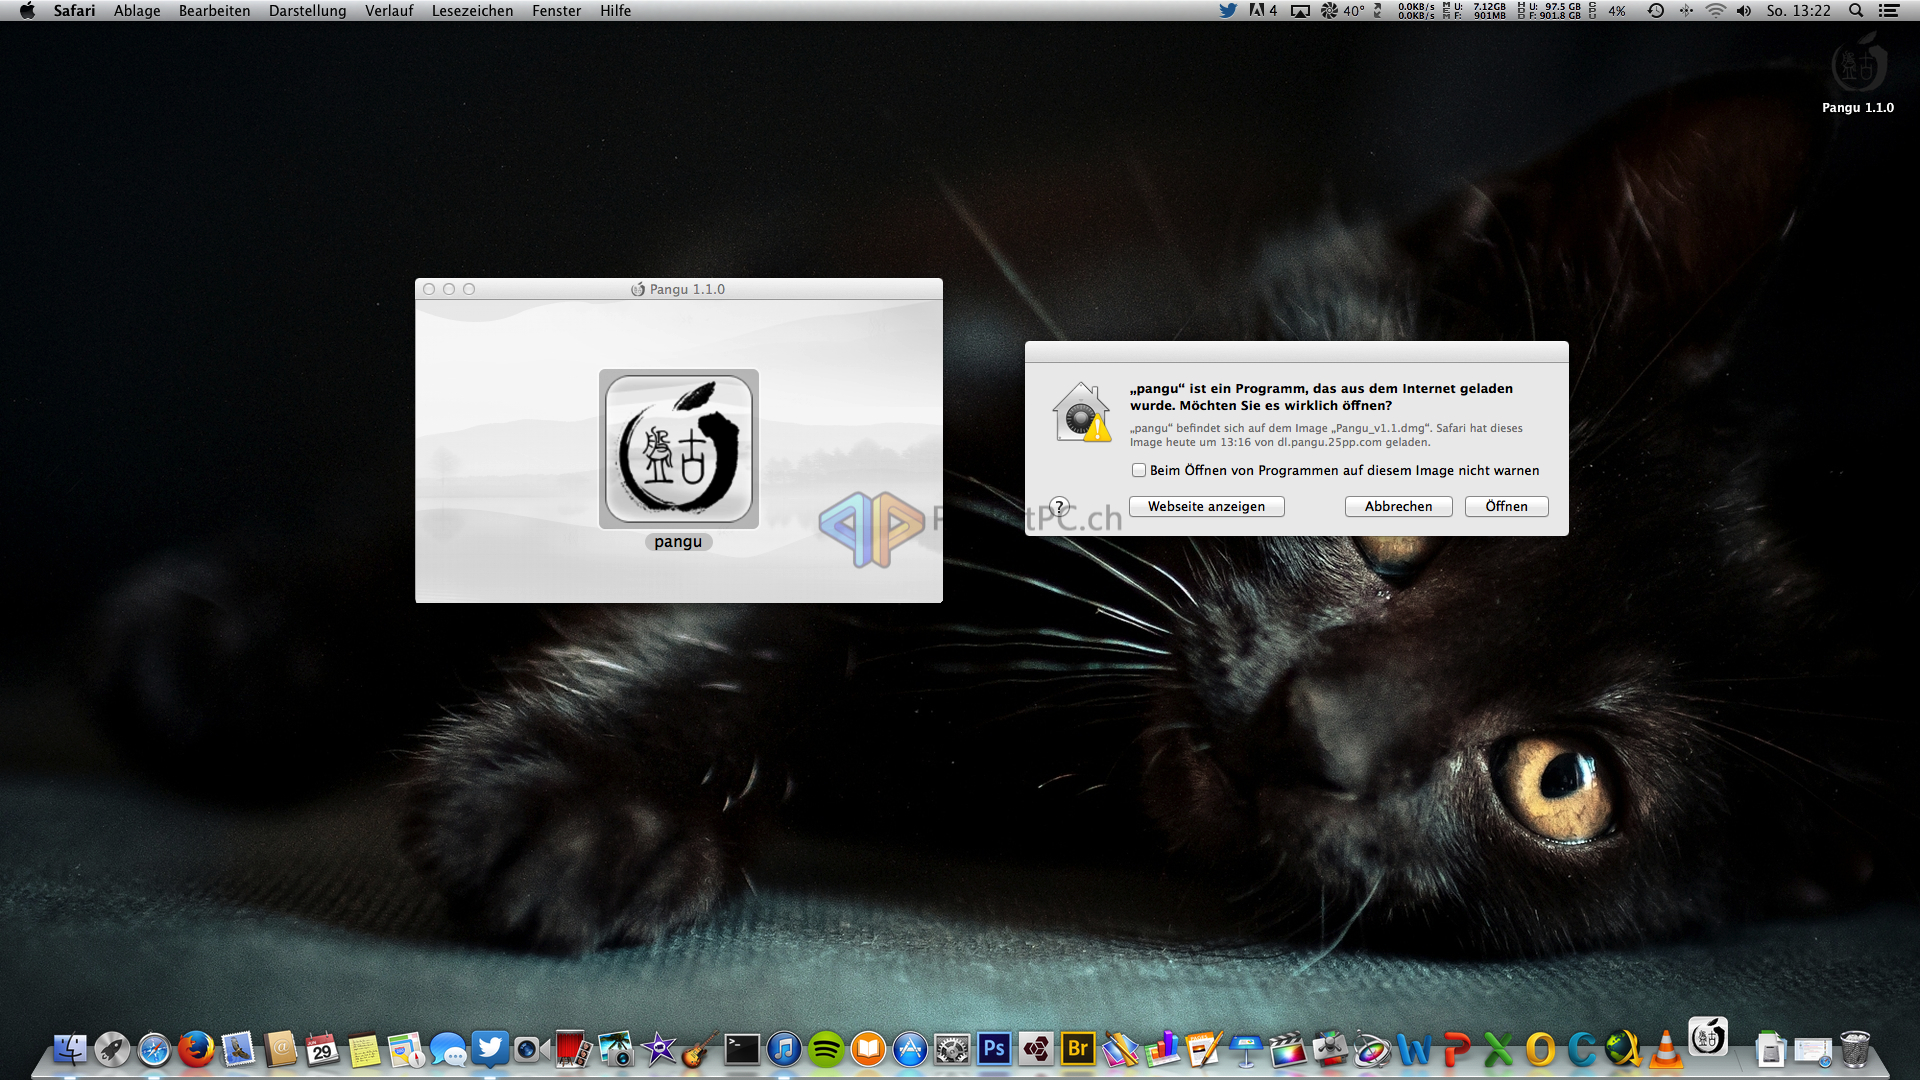The height and width of the screenshot is (1080, 1920).
Task: Launch Adobe Bridge from the Dock
Action: (x=1078, y=1049)
